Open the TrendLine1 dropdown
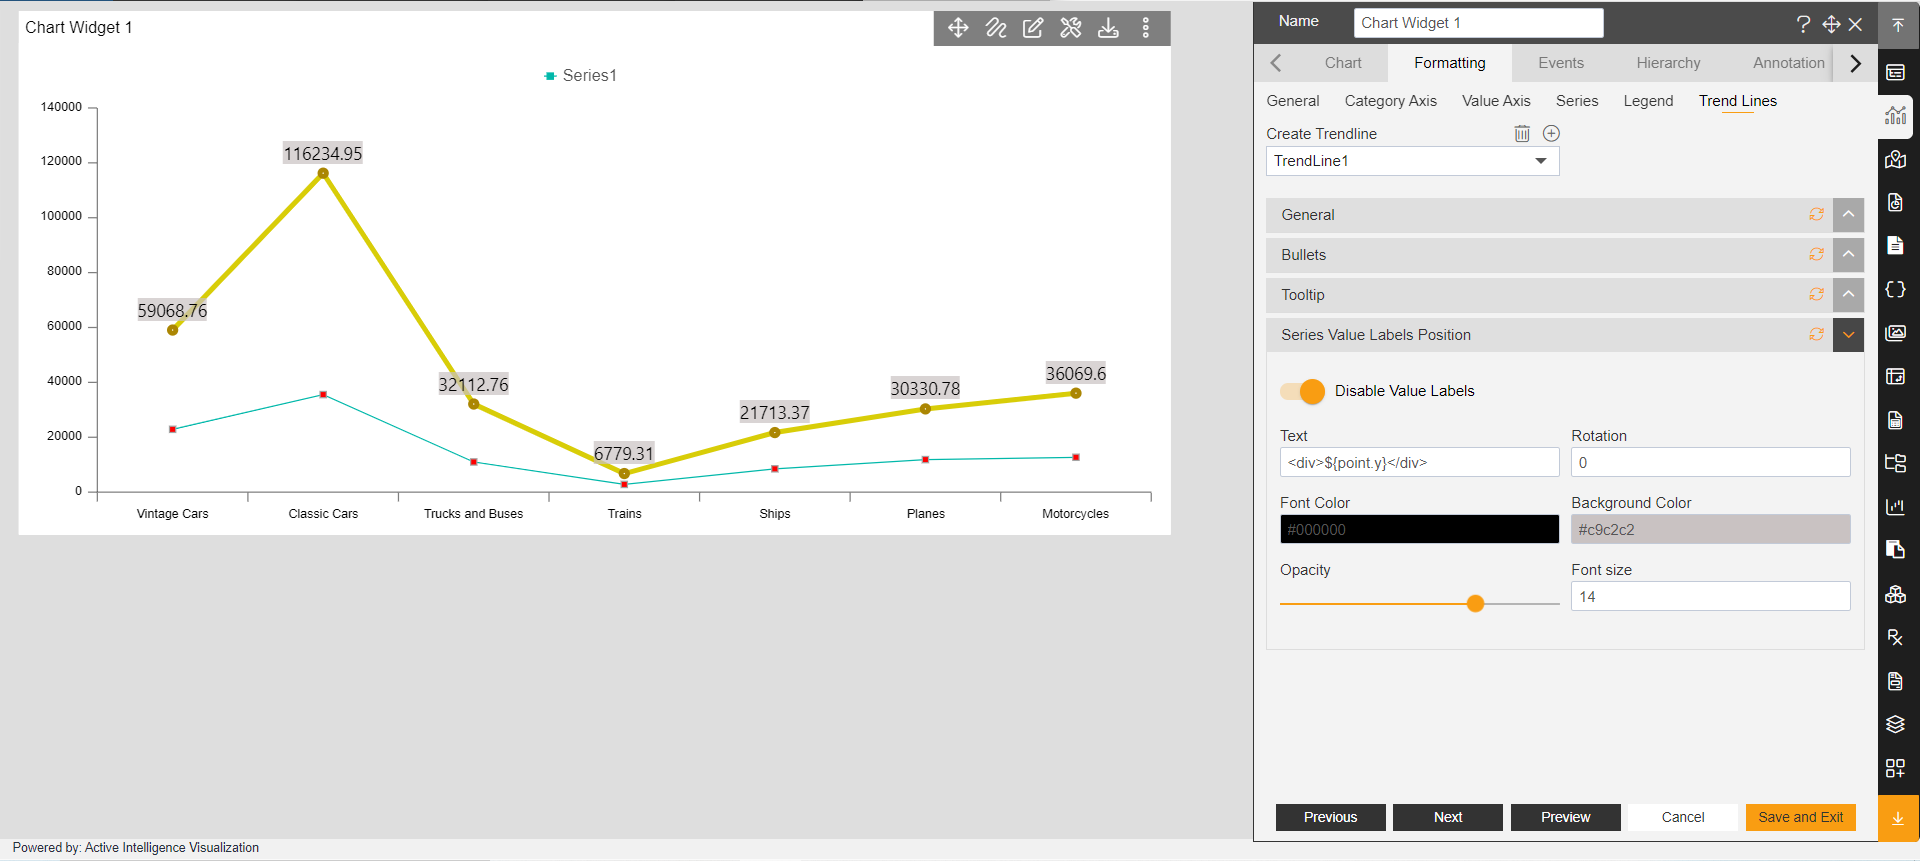 click(x=1412, y=161)
